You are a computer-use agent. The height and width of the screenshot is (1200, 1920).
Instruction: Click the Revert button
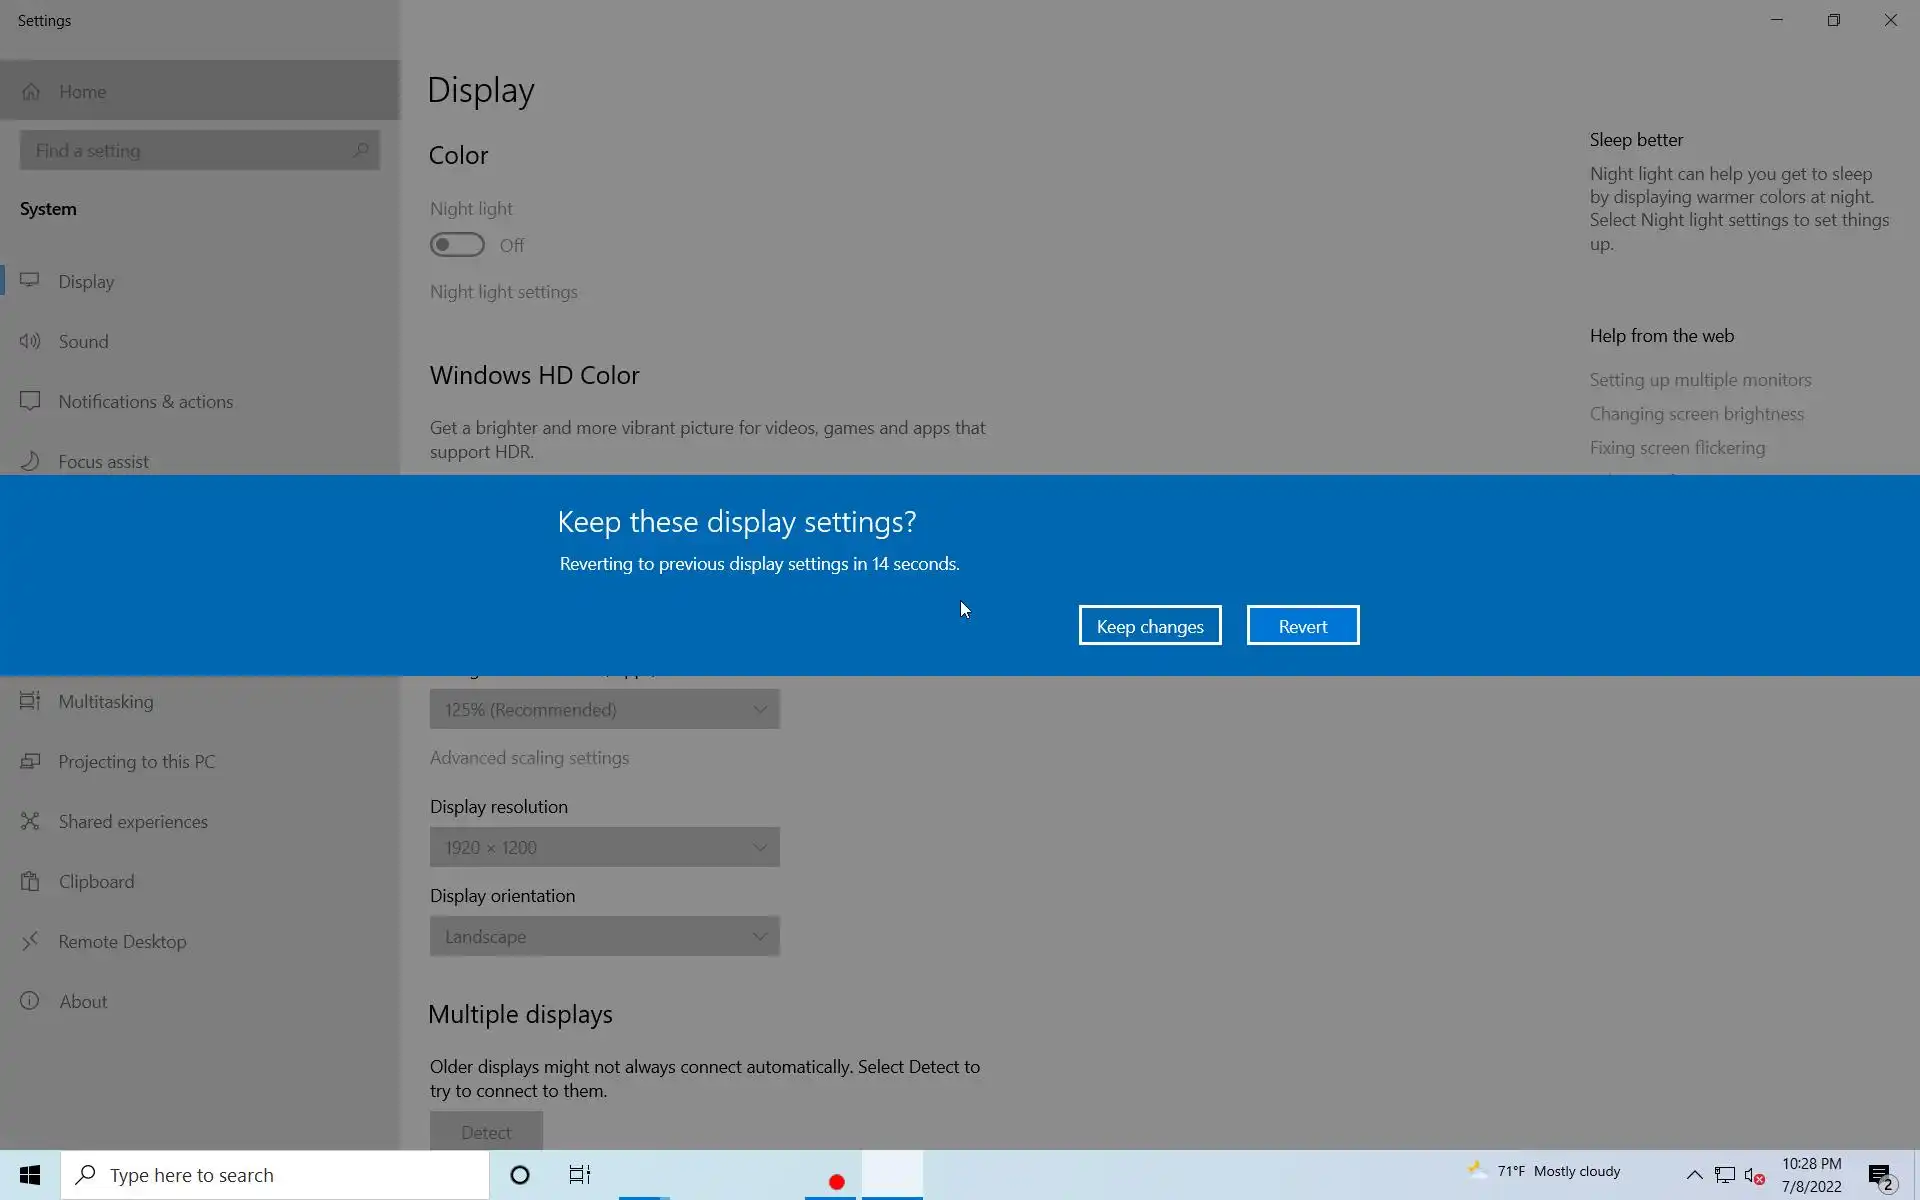coord(1302,626)
